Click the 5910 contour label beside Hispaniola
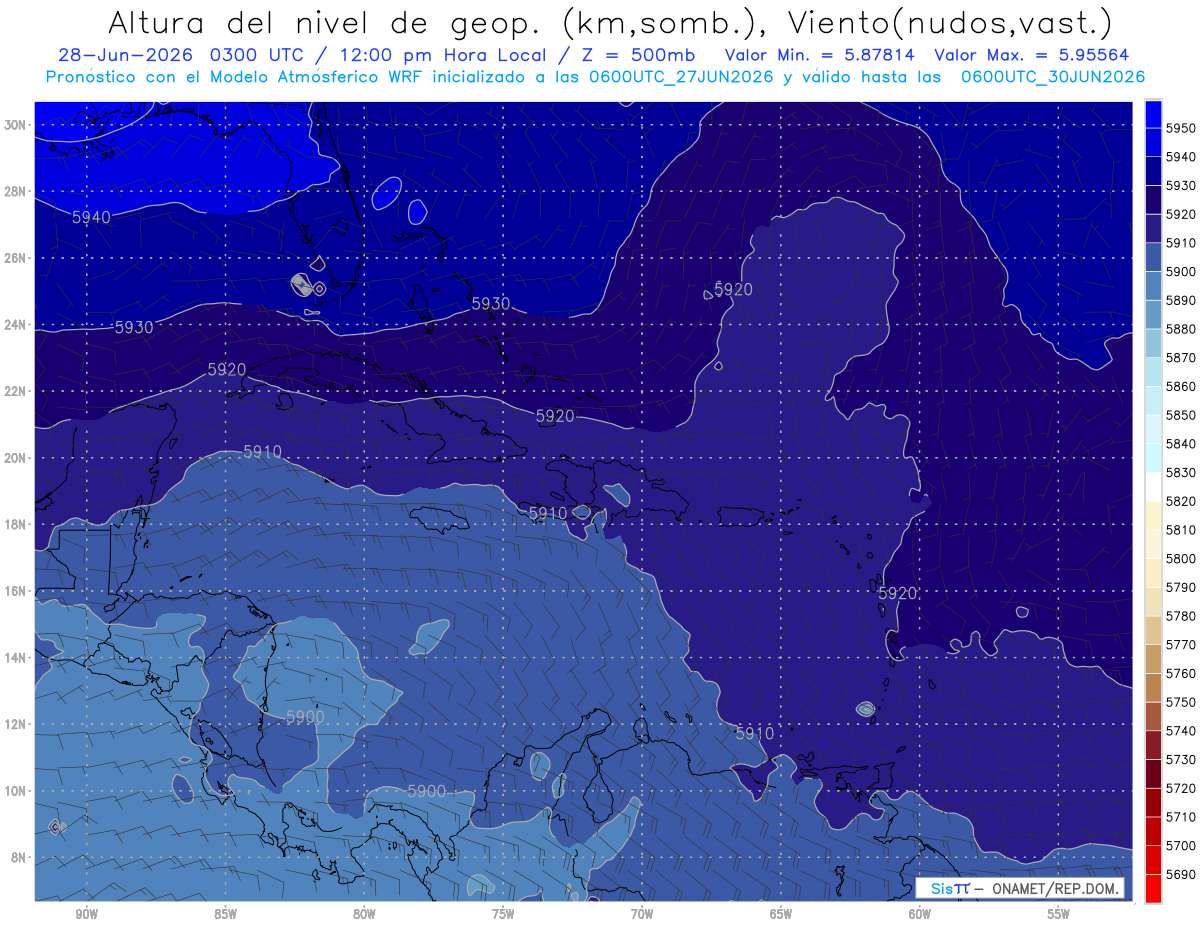 (548, 513)
